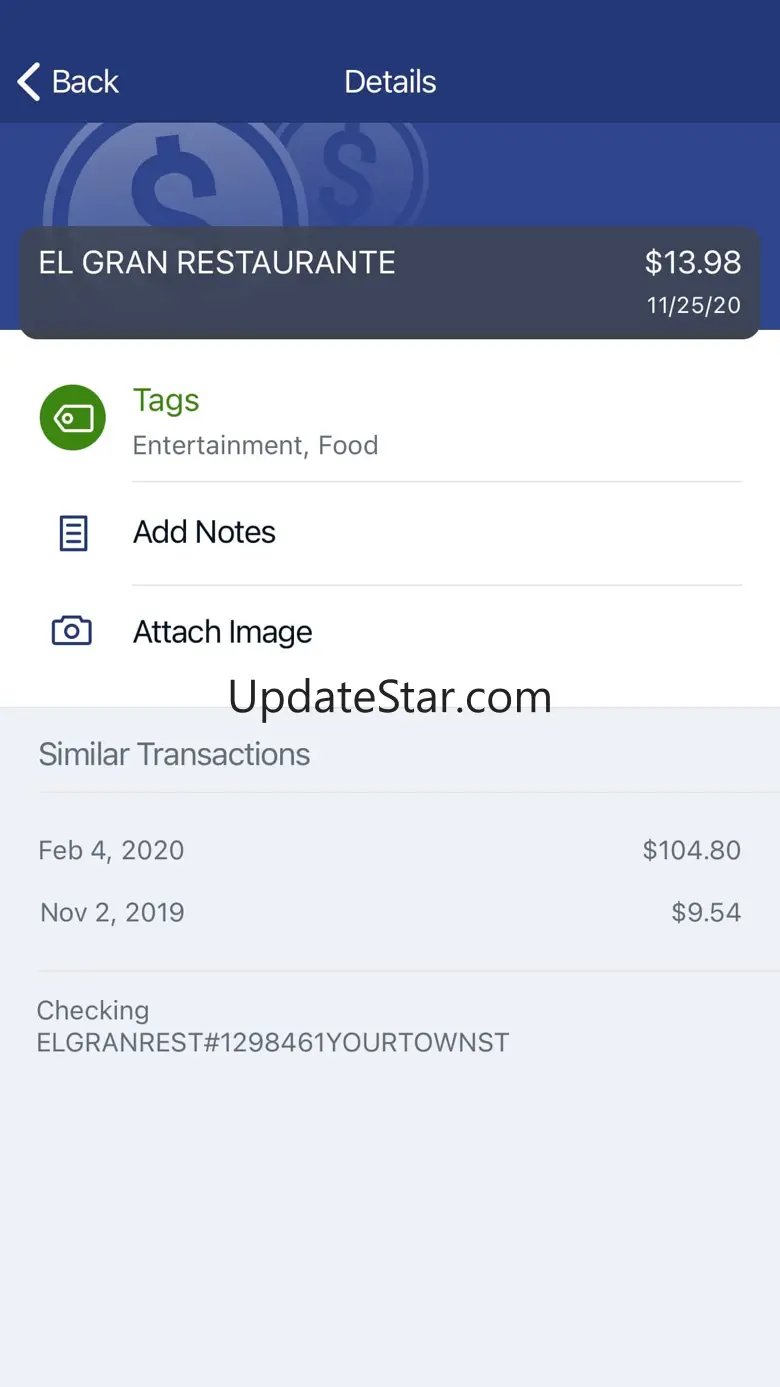
Task: Tap the green Tags icon
Action: click(72, 417)
